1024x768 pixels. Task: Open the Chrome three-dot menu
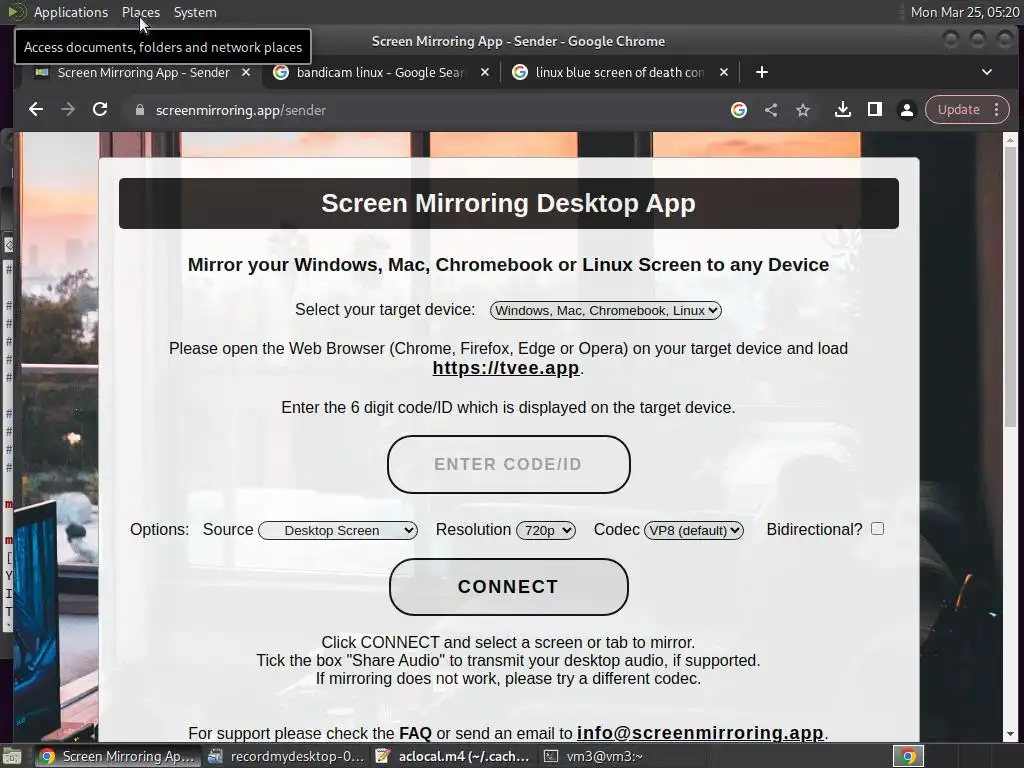pyautogui.click(x=997, y=110)
